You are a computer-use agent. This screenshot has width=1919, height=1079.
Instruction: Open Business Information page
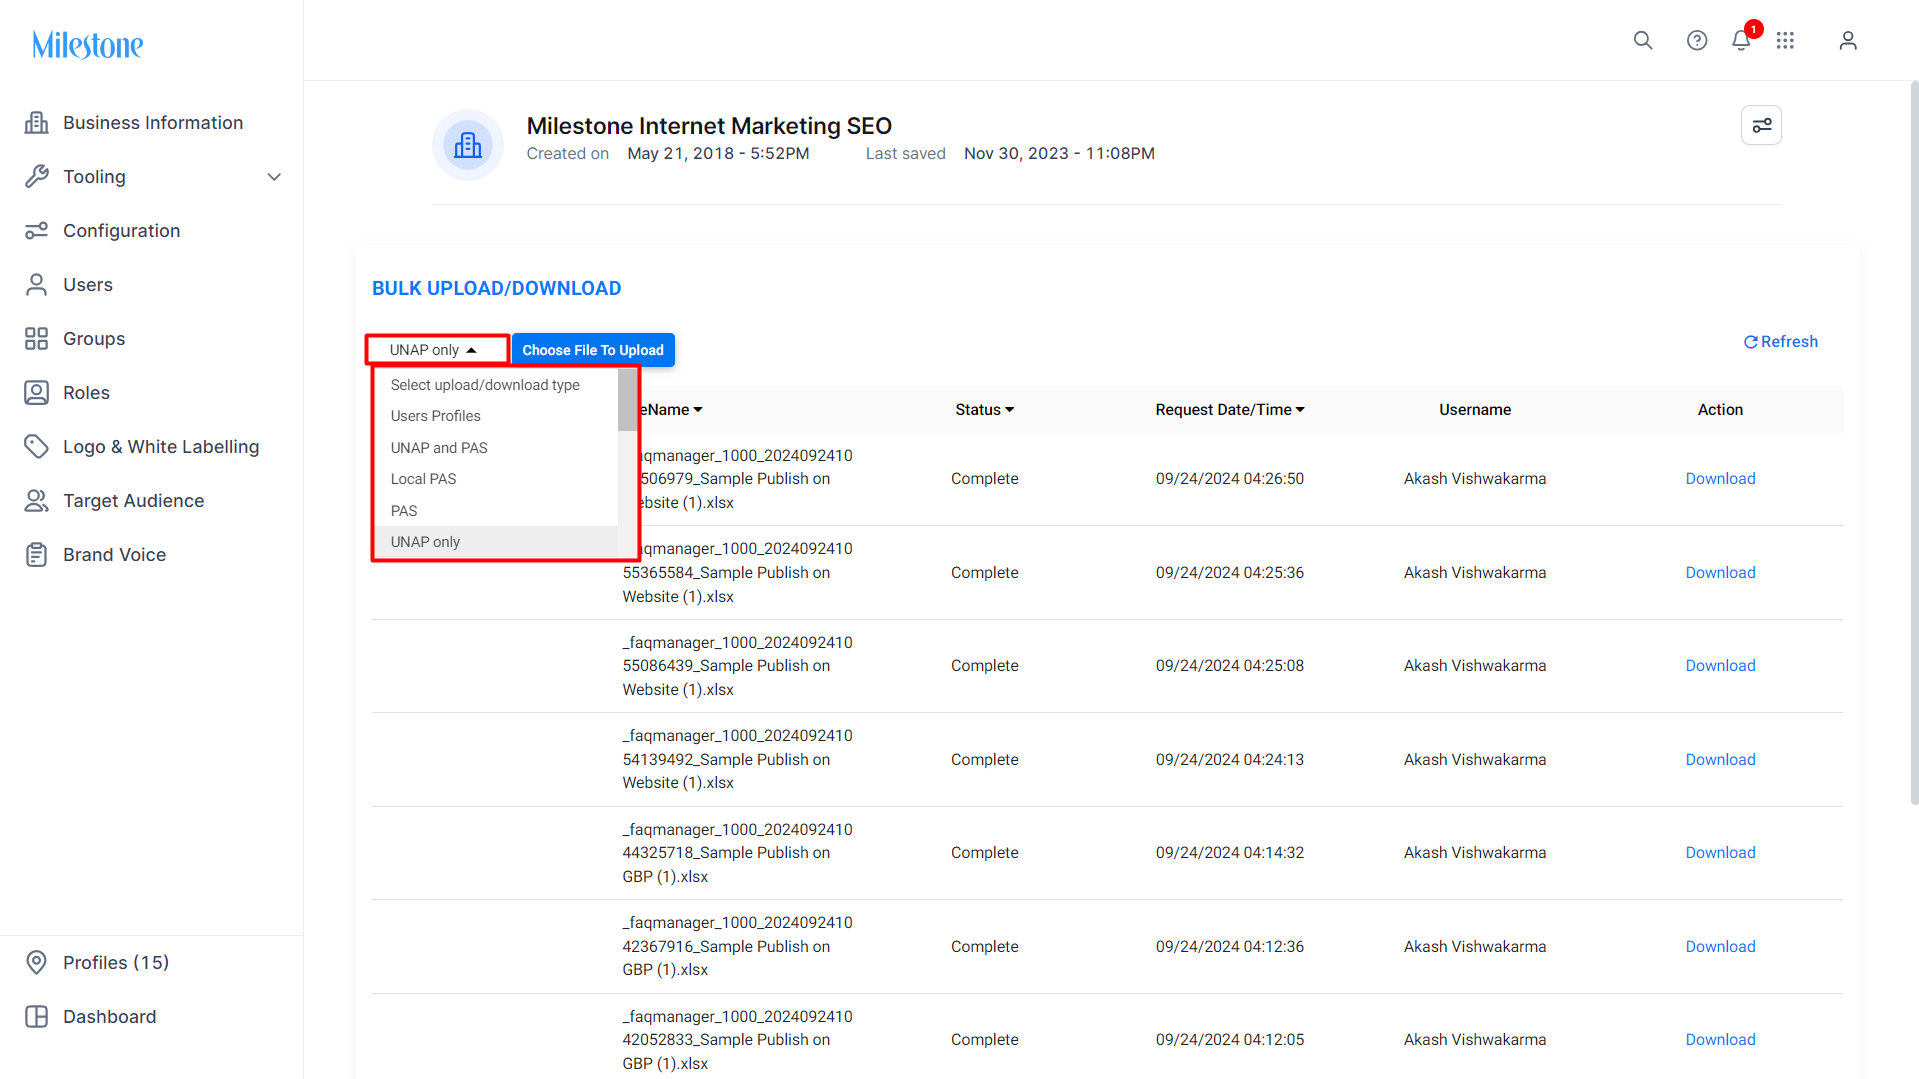click(x=152, y=122)
